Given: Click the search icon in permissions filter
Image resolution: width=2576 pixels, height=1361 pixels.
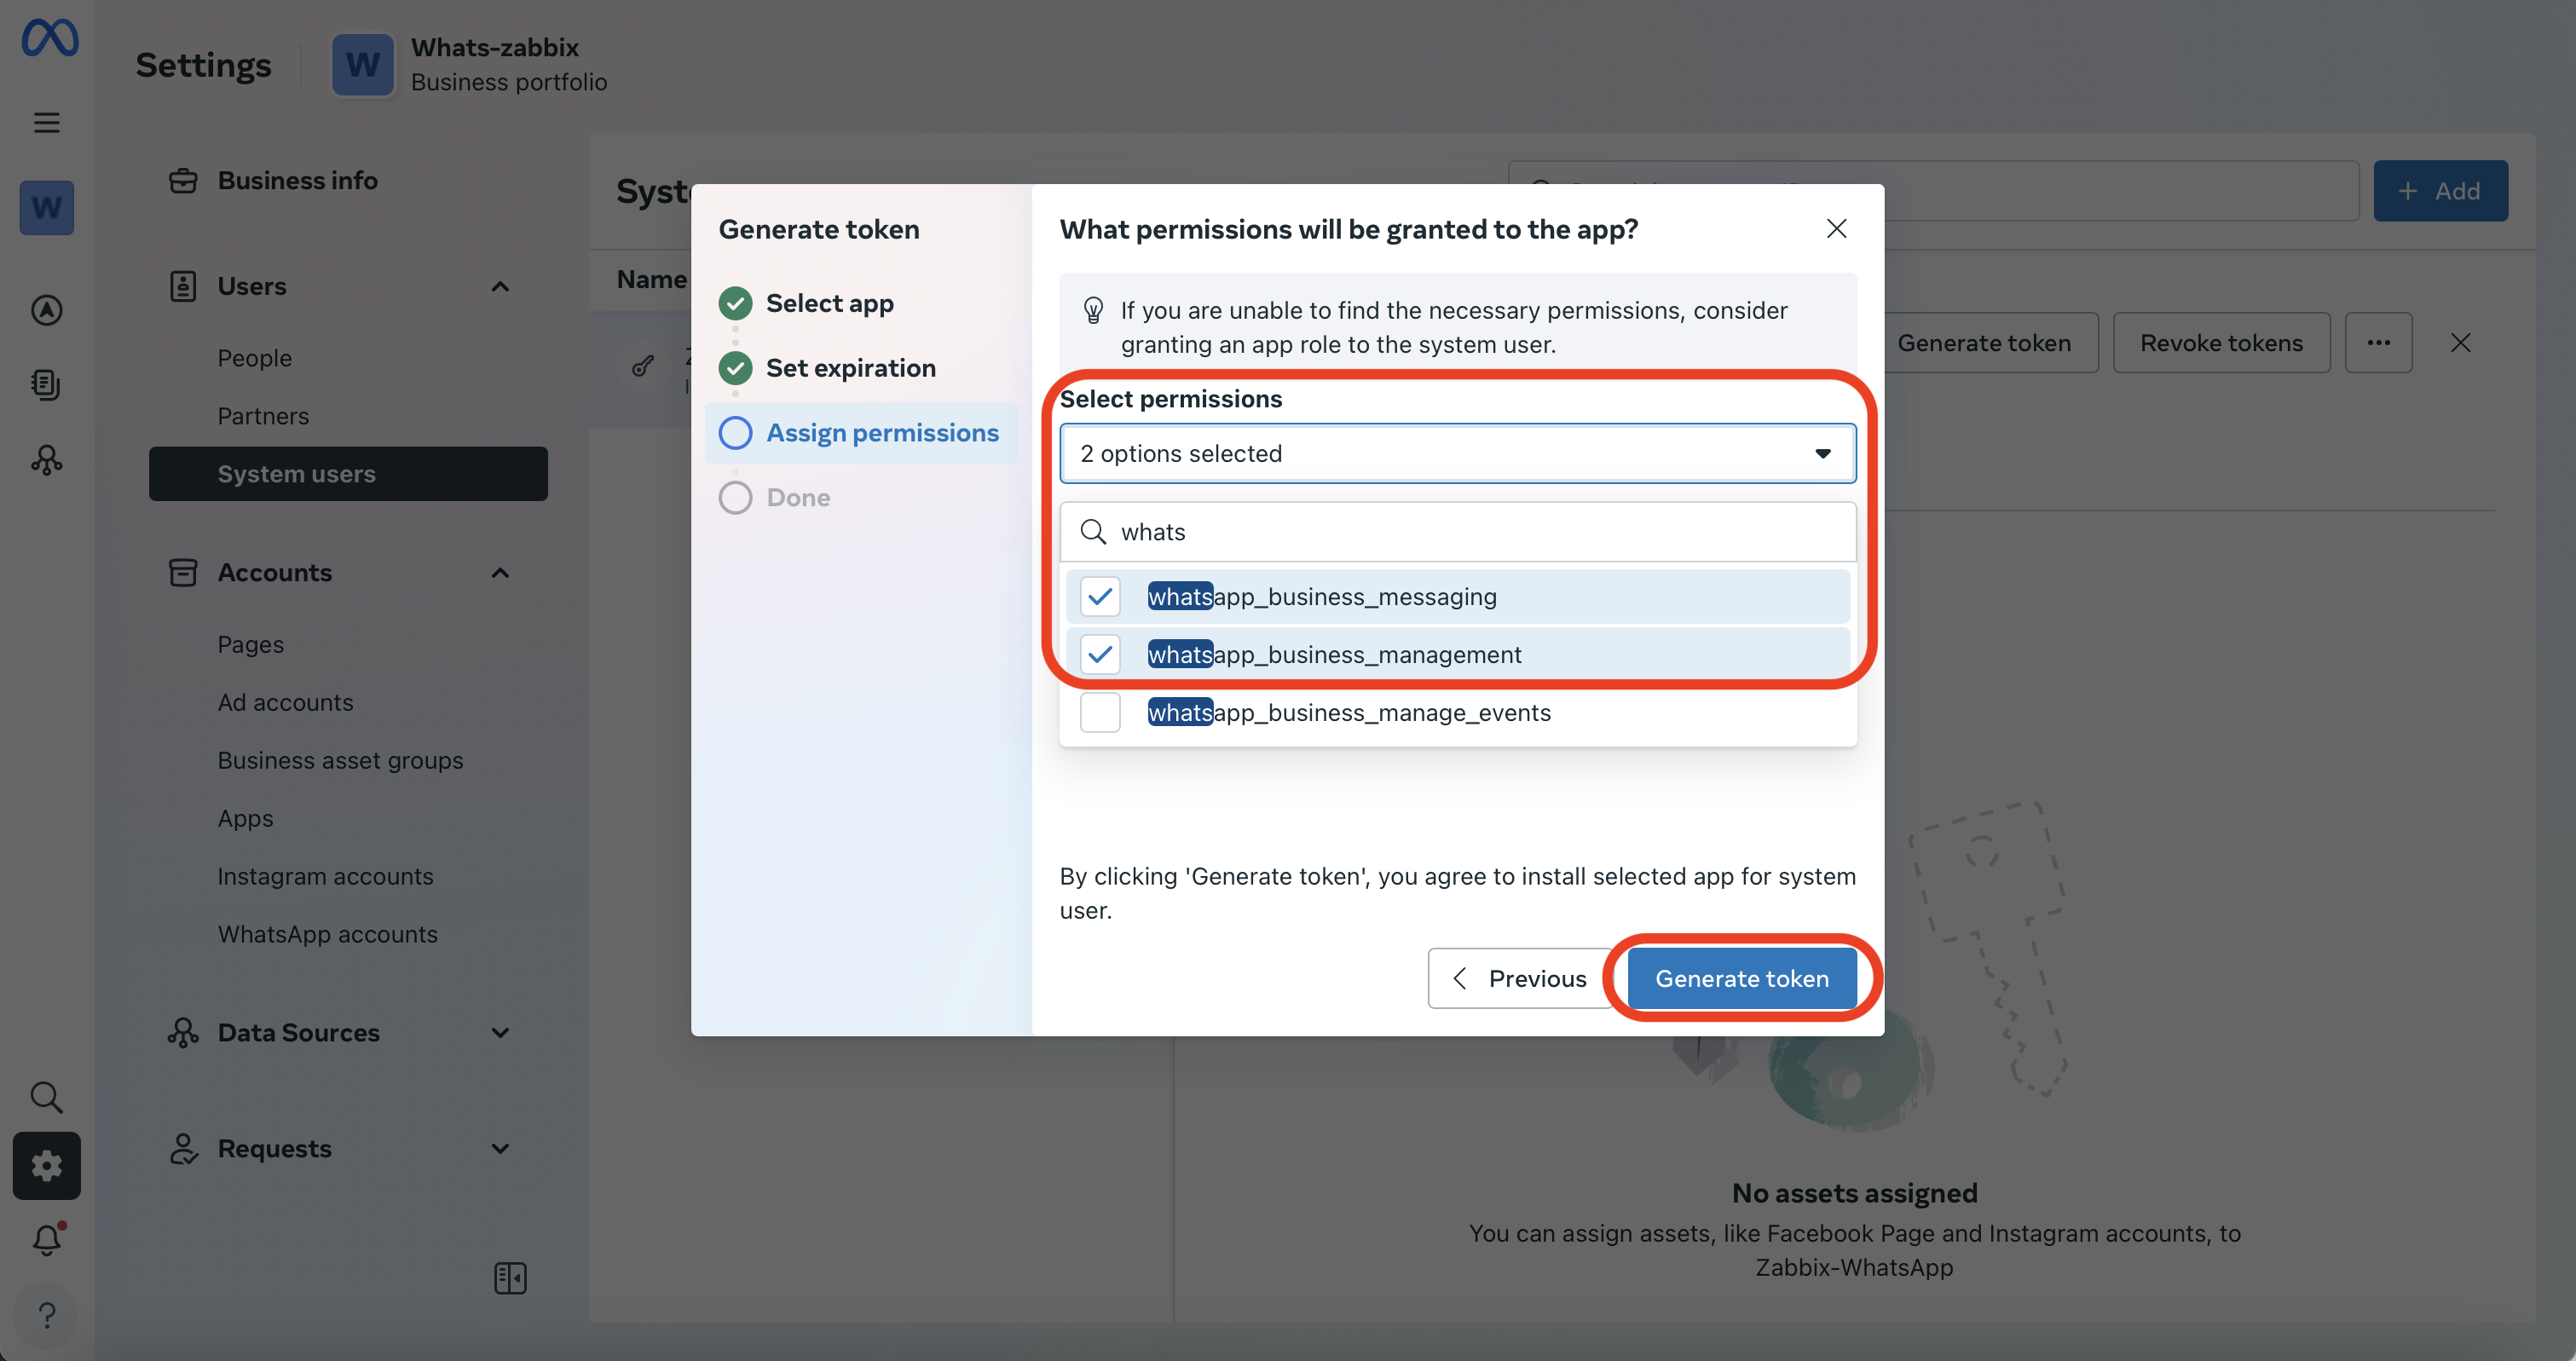Looking at the screenshot, I should pos(1094,532).
